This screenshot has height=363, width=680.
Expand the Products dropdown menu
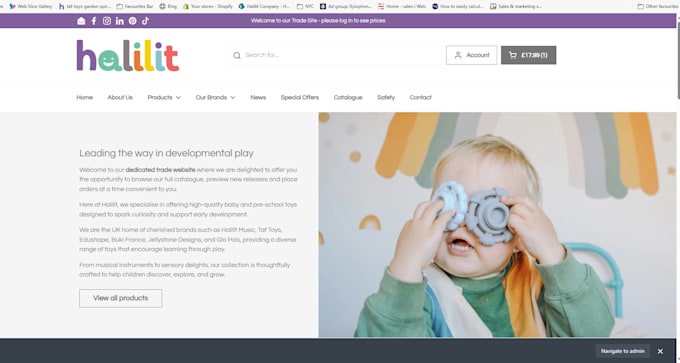tap(164, 98)
